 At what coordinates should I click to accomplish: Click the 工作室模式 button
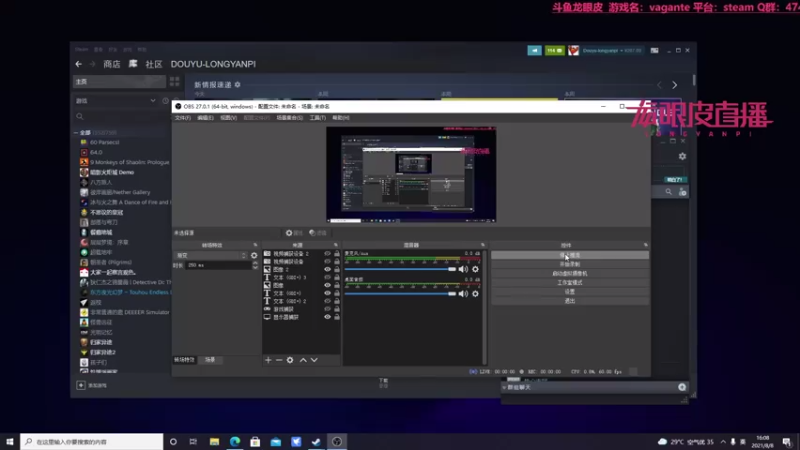click(570, 283)
